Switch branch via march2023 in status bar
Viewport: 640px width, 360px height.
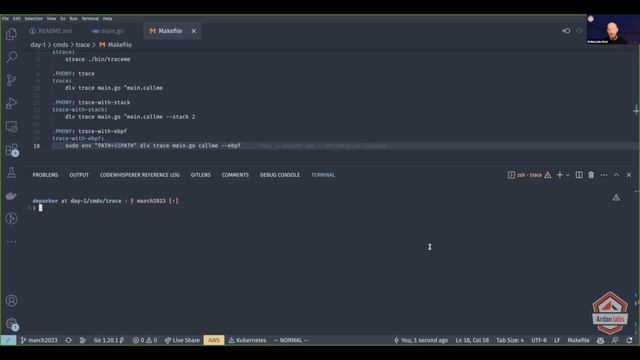pyautogui.click(x=39, y=340)
